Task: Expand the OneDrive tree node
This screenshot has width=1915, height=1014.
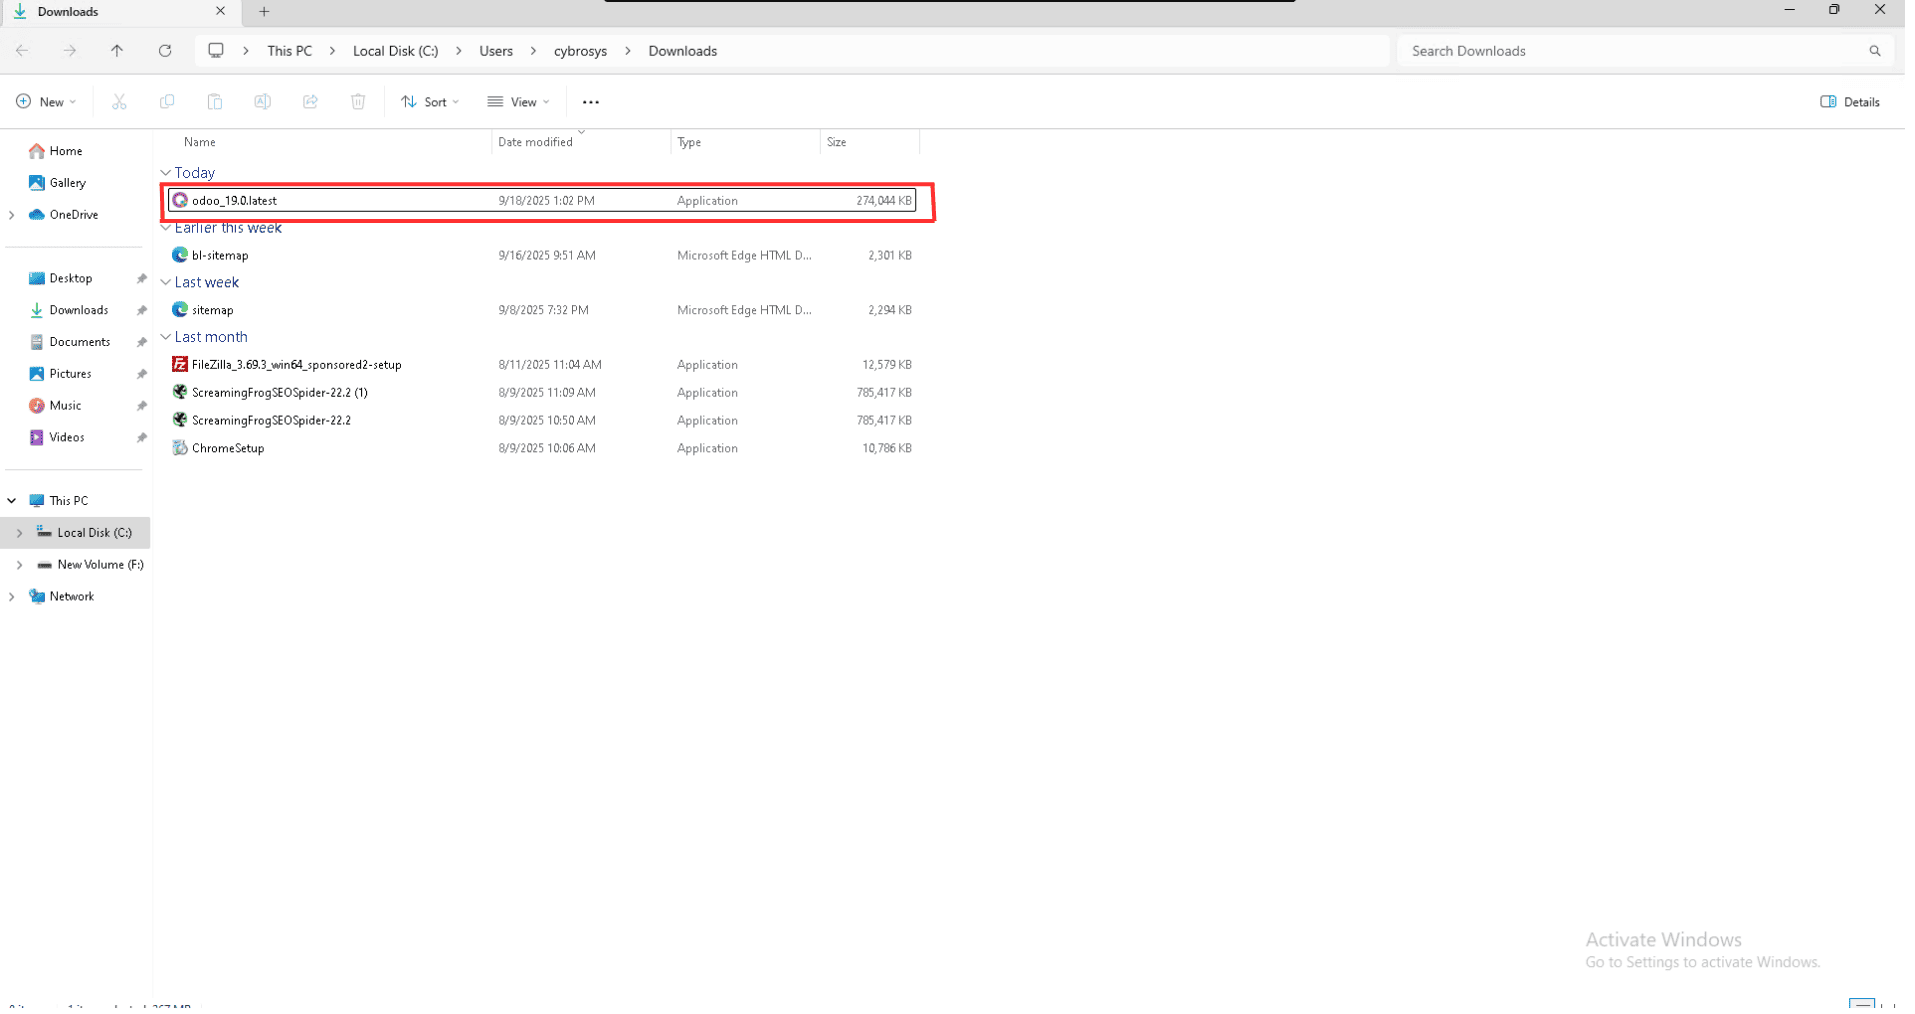Action: point(12,216)
